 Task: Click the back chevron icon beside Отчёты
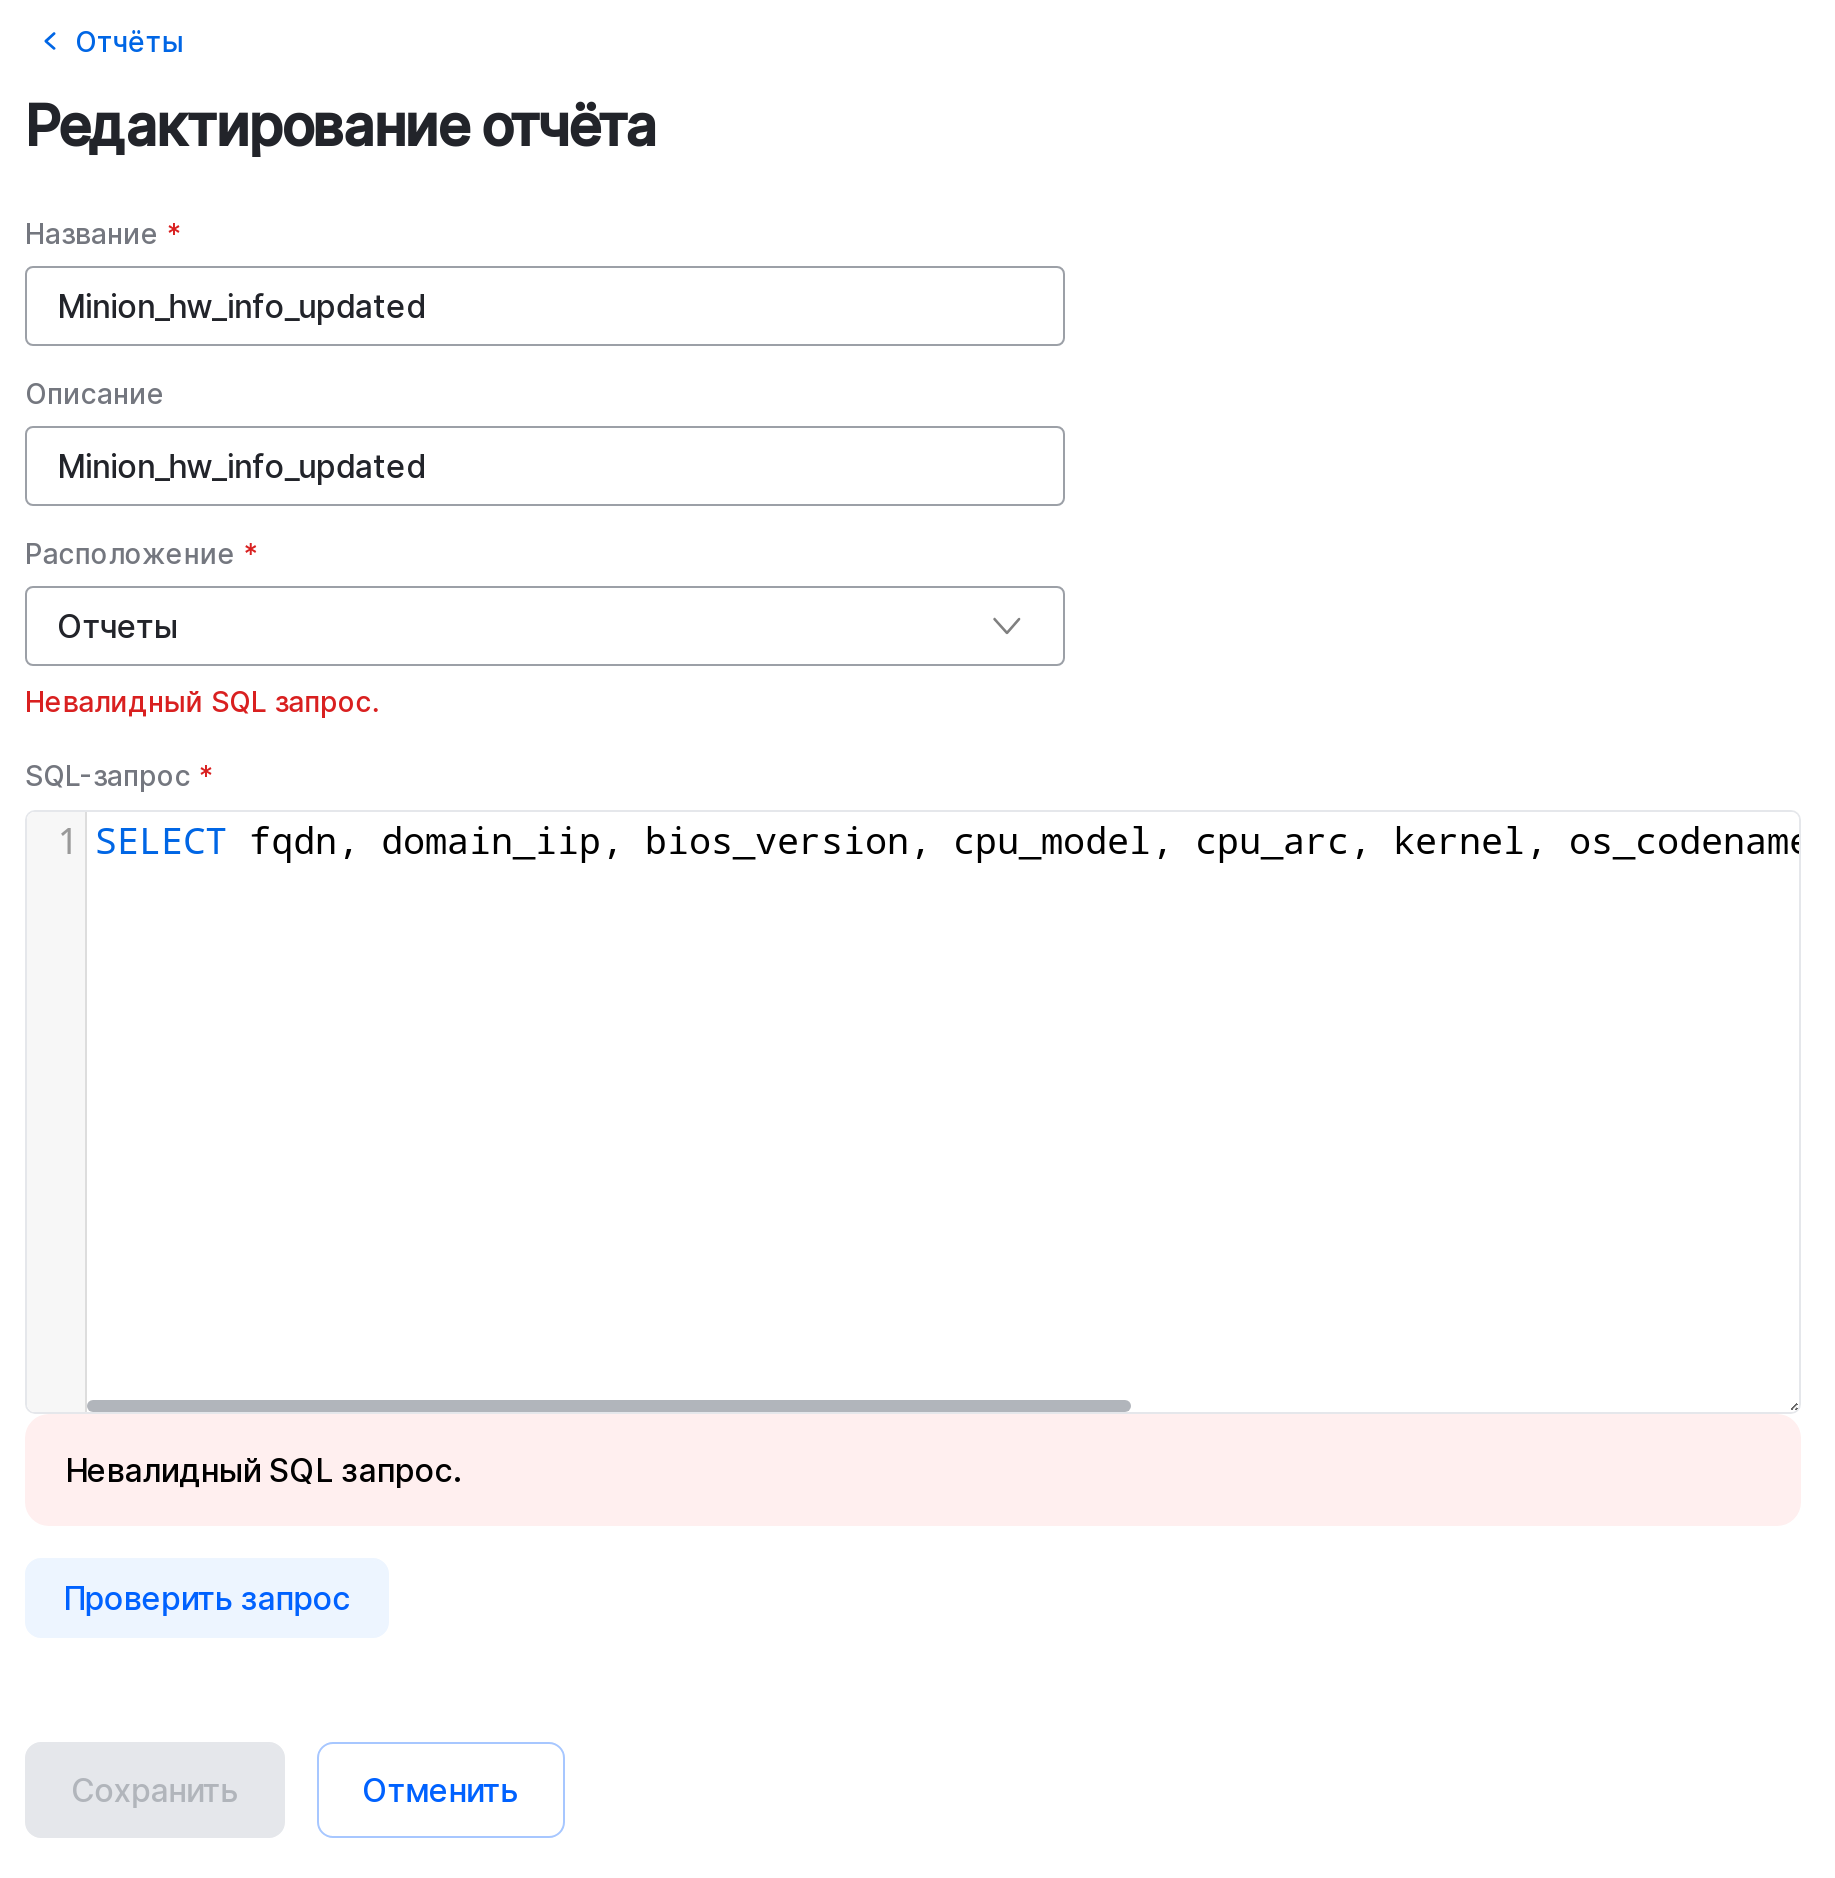tap(50, 42)
